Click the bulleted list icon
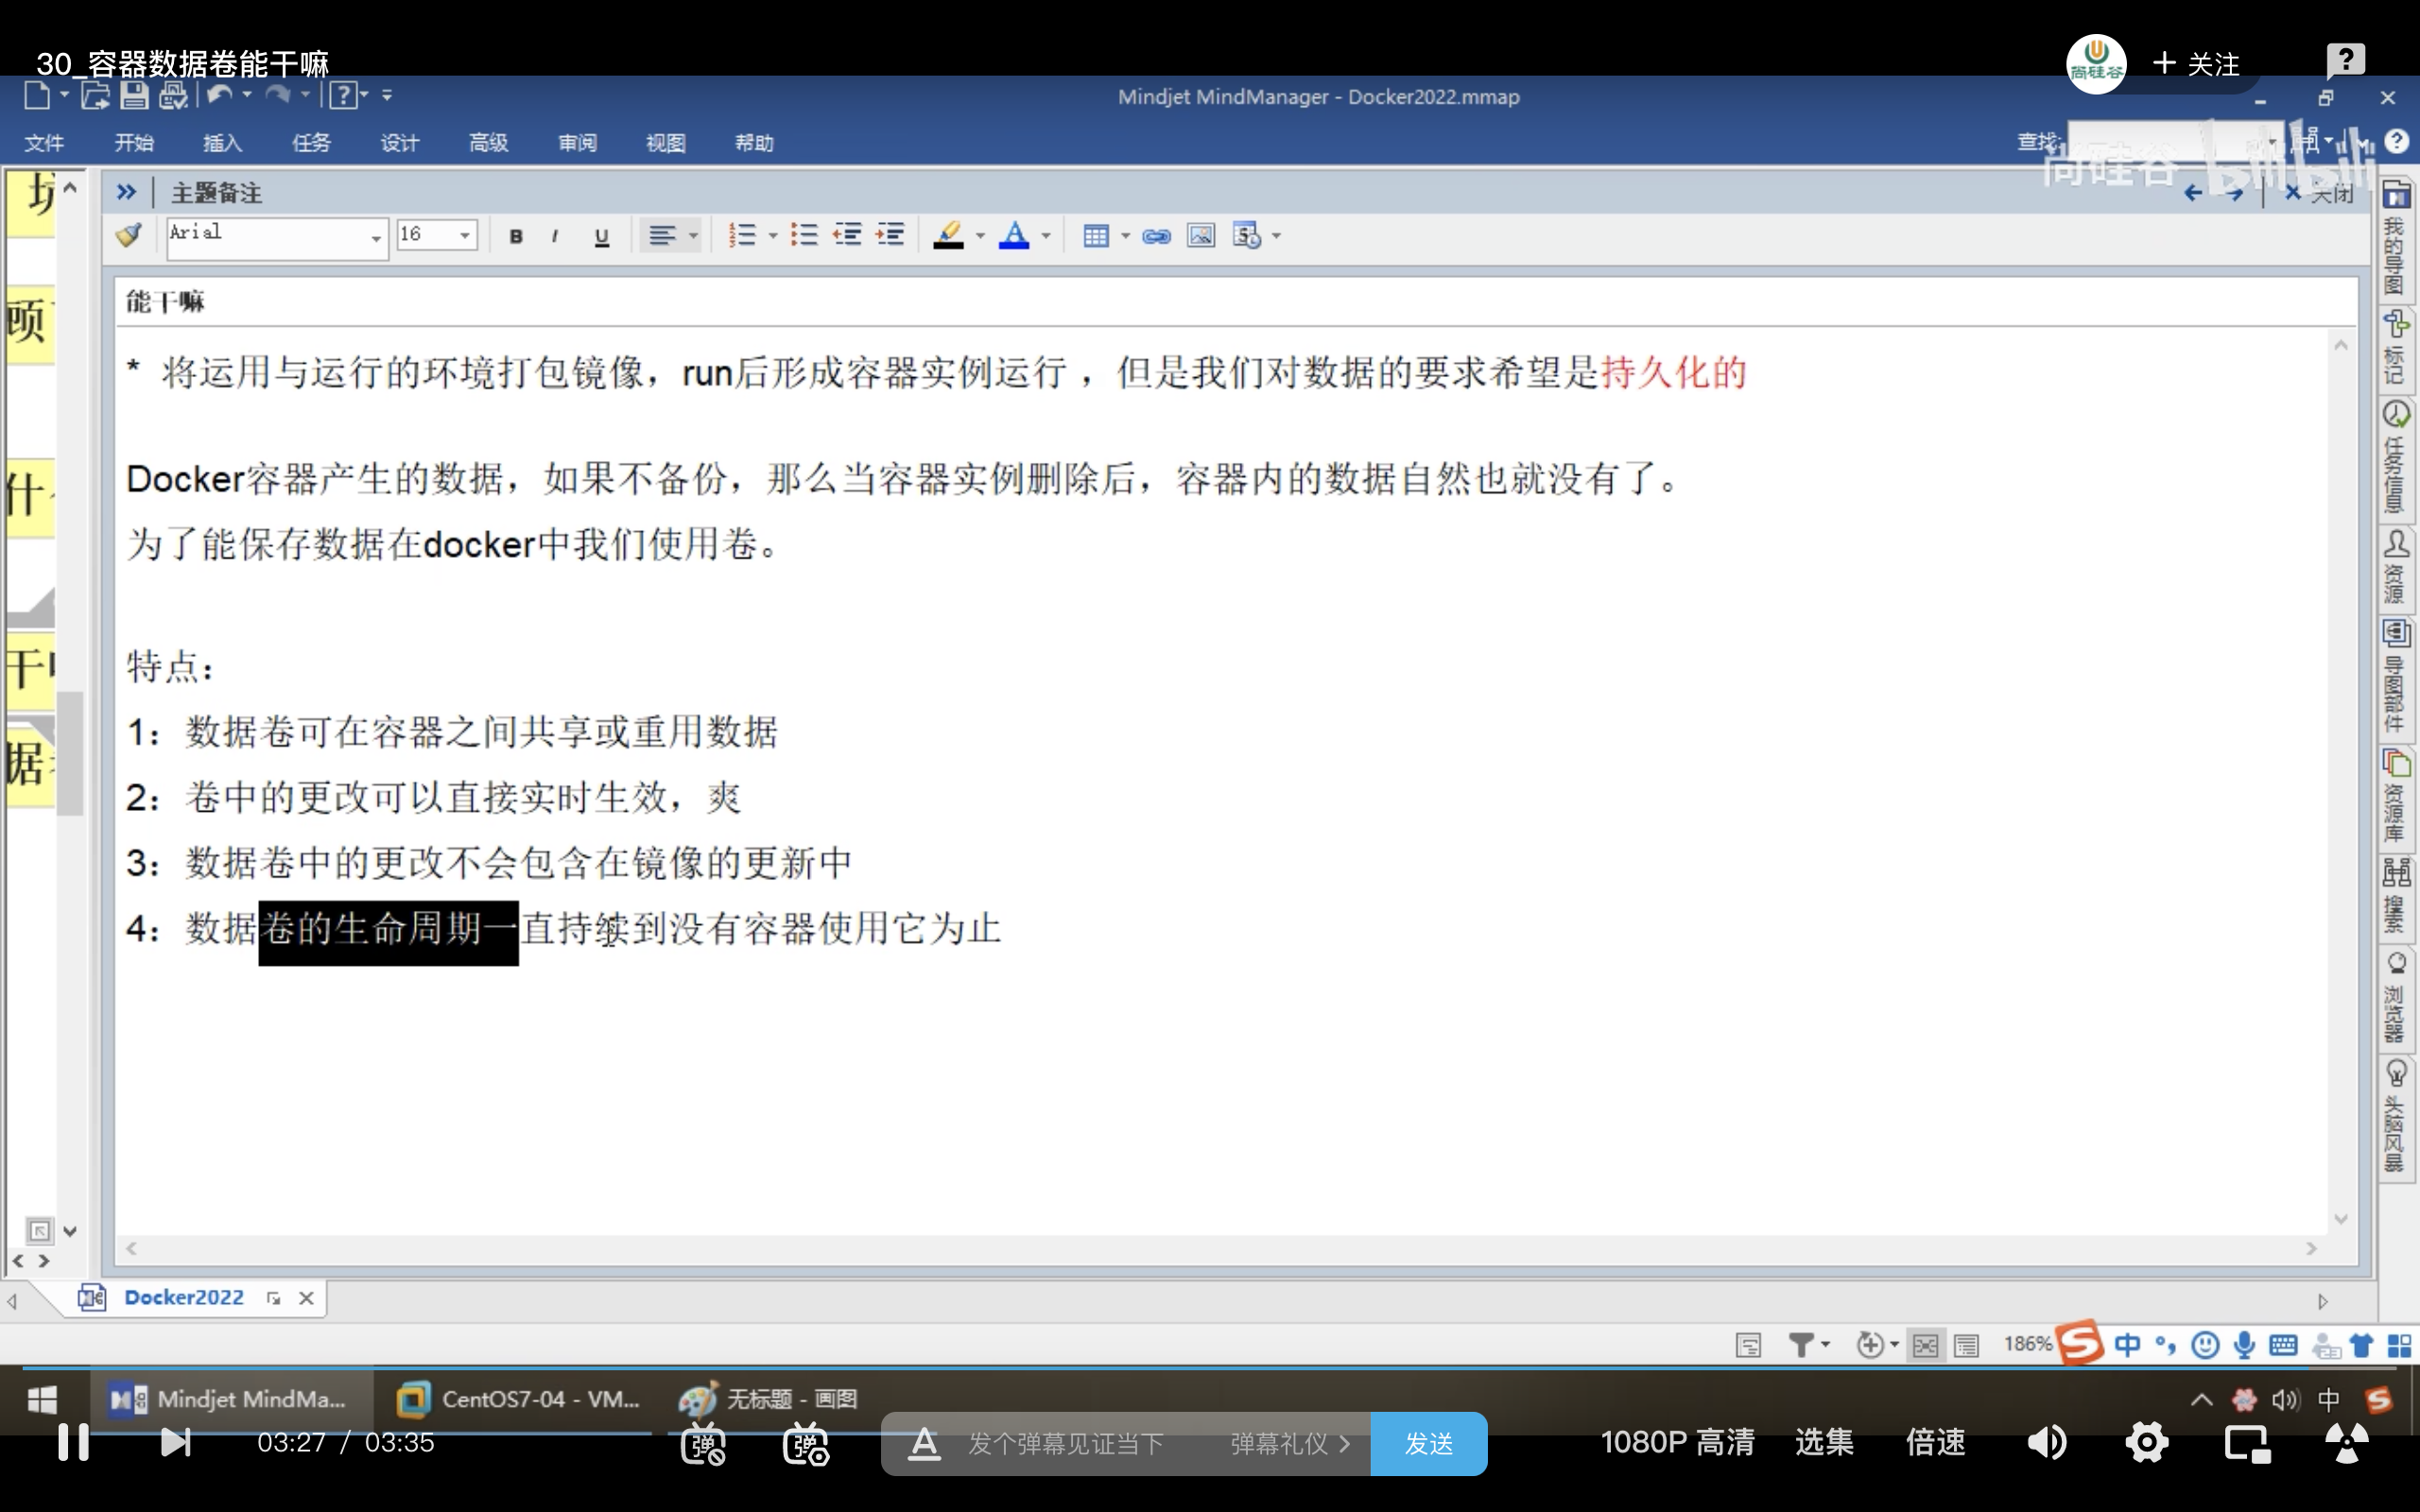The width and height of the screenshot is (2420, 1512). 804,236
